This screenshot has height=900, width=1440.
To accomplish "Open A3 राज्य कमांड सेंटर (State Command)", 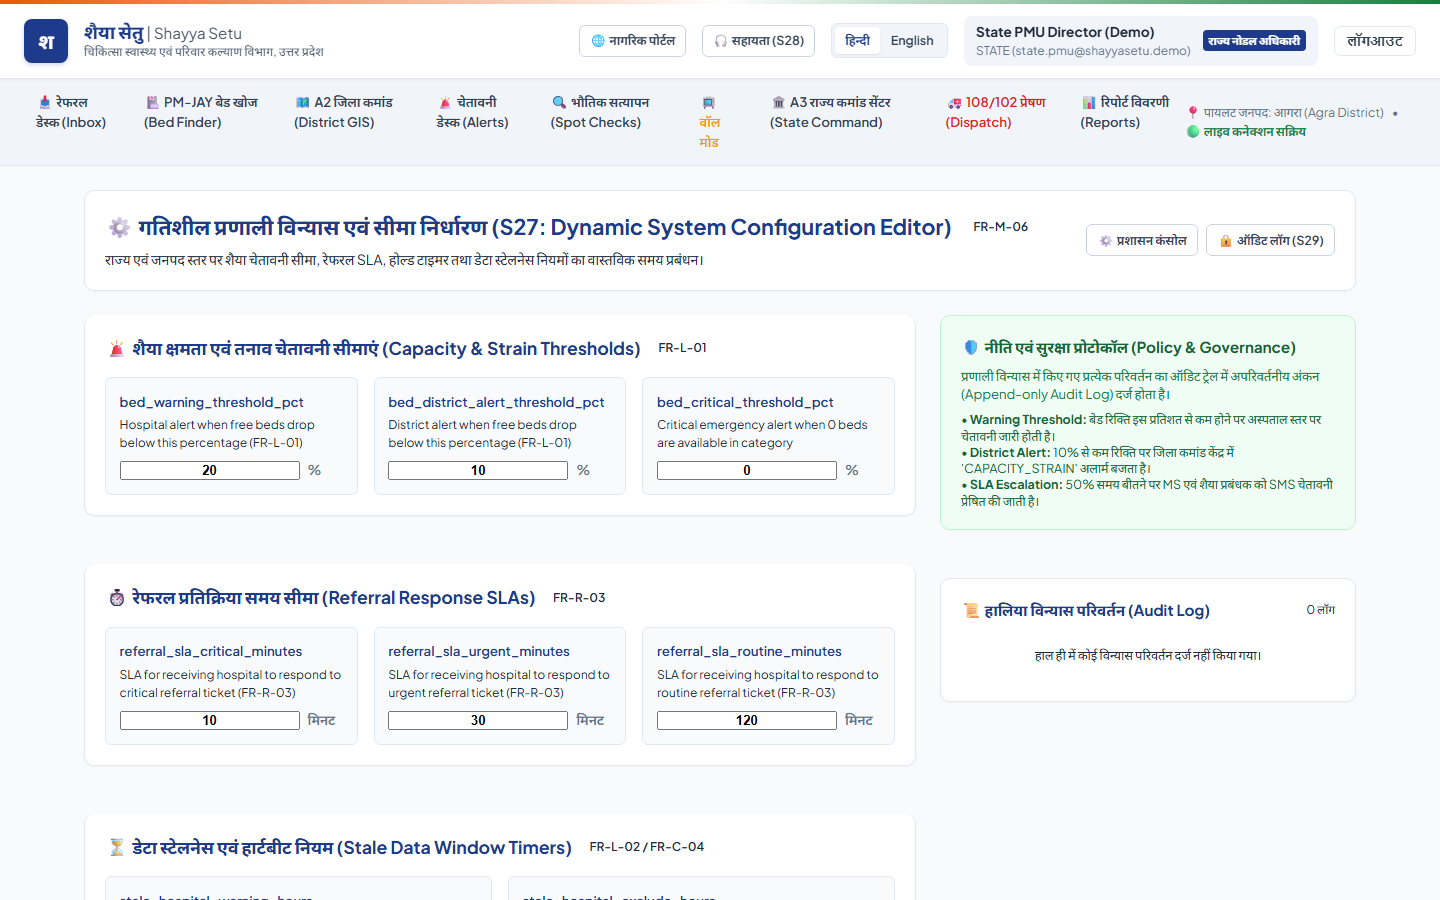I will tap(830, 112).
